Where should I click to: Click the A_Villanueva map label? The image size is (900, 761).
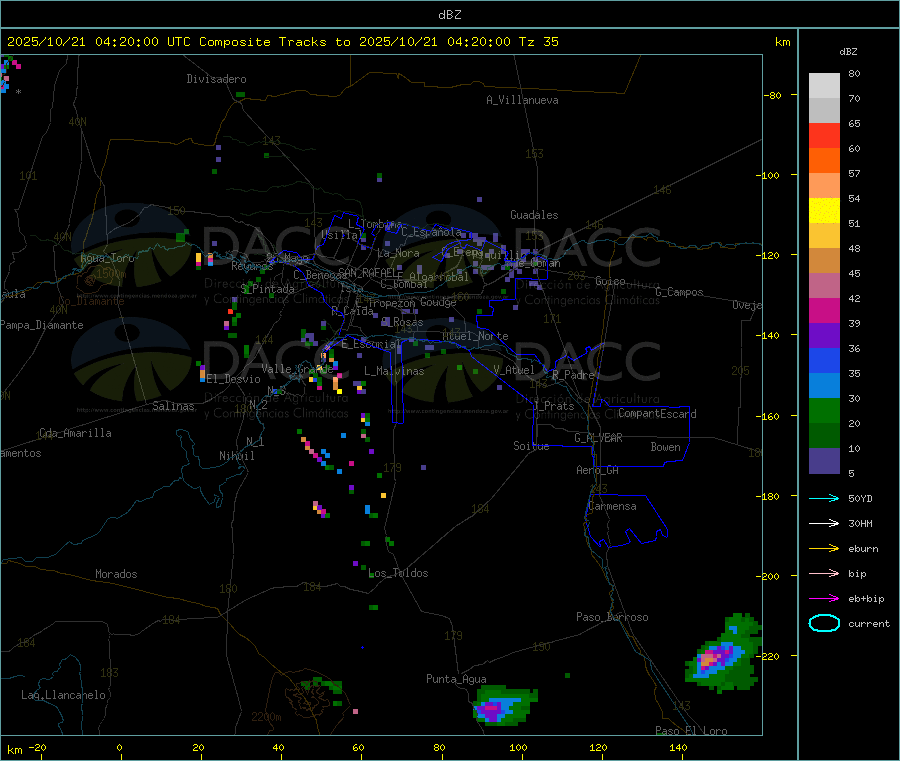(x=522, y=100)
